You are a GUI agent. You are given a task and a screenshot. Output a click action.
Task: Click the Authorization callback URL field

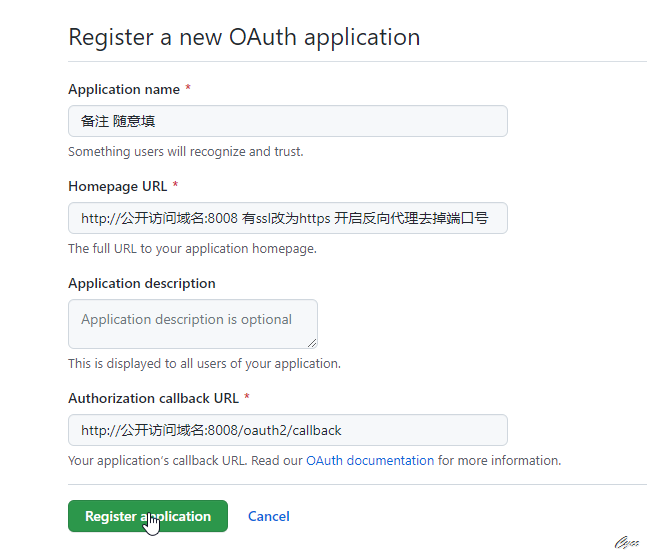(x=288, y=430)
